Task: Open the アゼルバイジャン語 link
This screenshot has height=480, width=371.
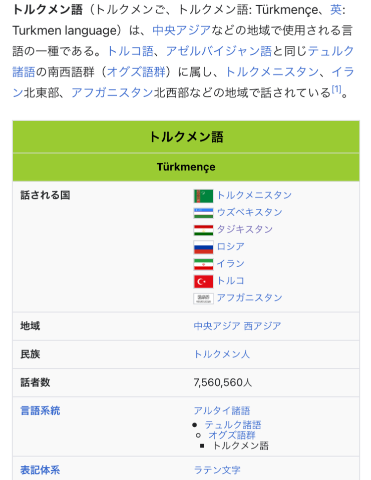Action: coord(219,51)
